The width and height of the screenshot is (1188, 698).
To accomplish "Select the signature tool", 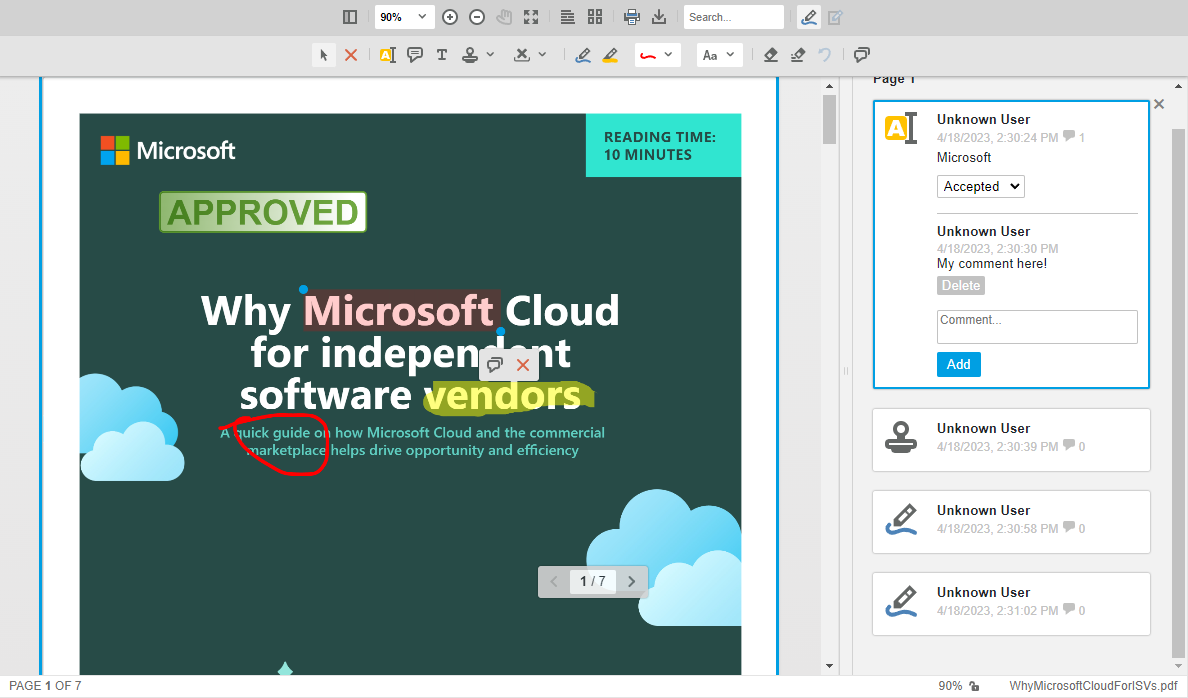I will click(x=521, y=55).
